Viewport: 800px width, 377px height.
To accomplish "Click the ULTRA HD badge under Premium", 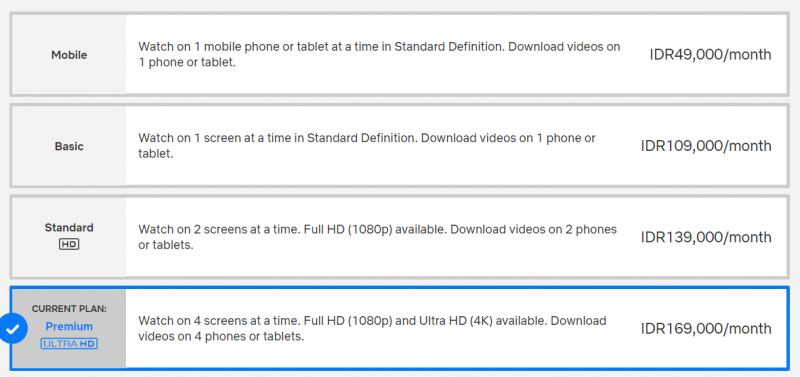I will tap(69, 344).
